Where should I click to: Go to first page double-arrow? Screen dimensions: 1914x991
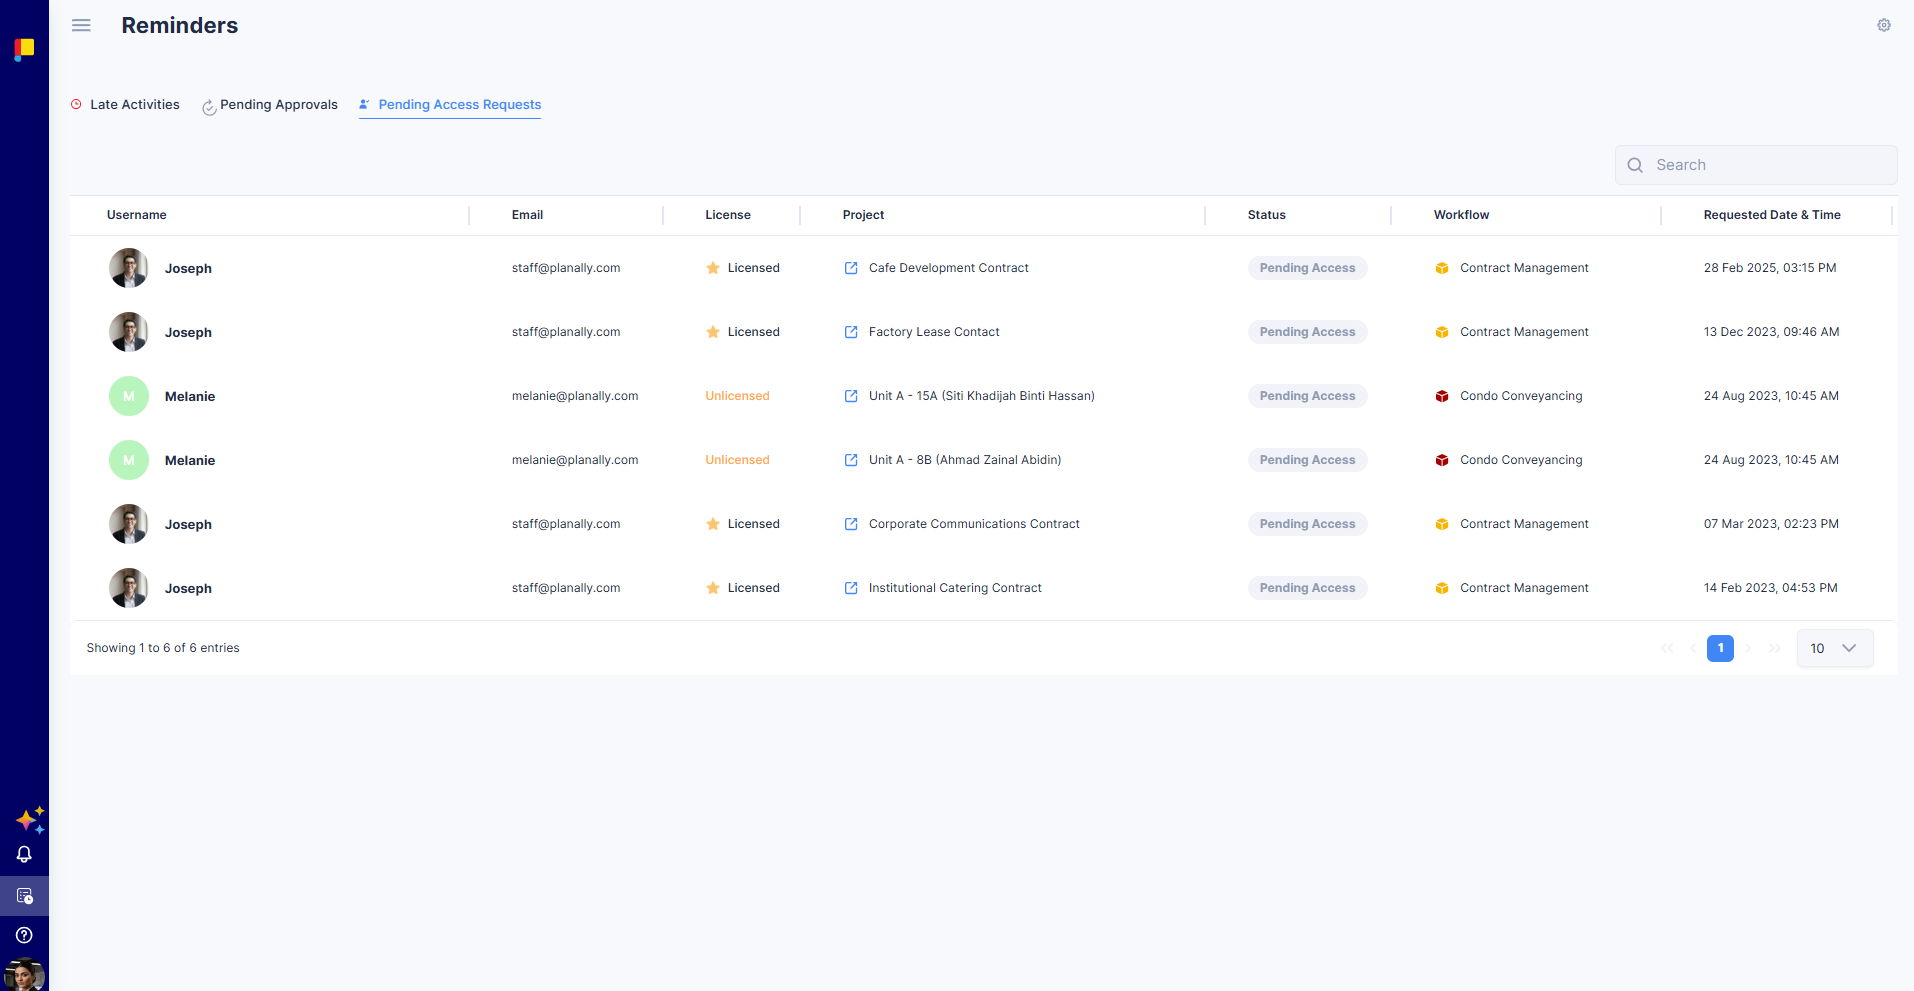point(1667,648)
